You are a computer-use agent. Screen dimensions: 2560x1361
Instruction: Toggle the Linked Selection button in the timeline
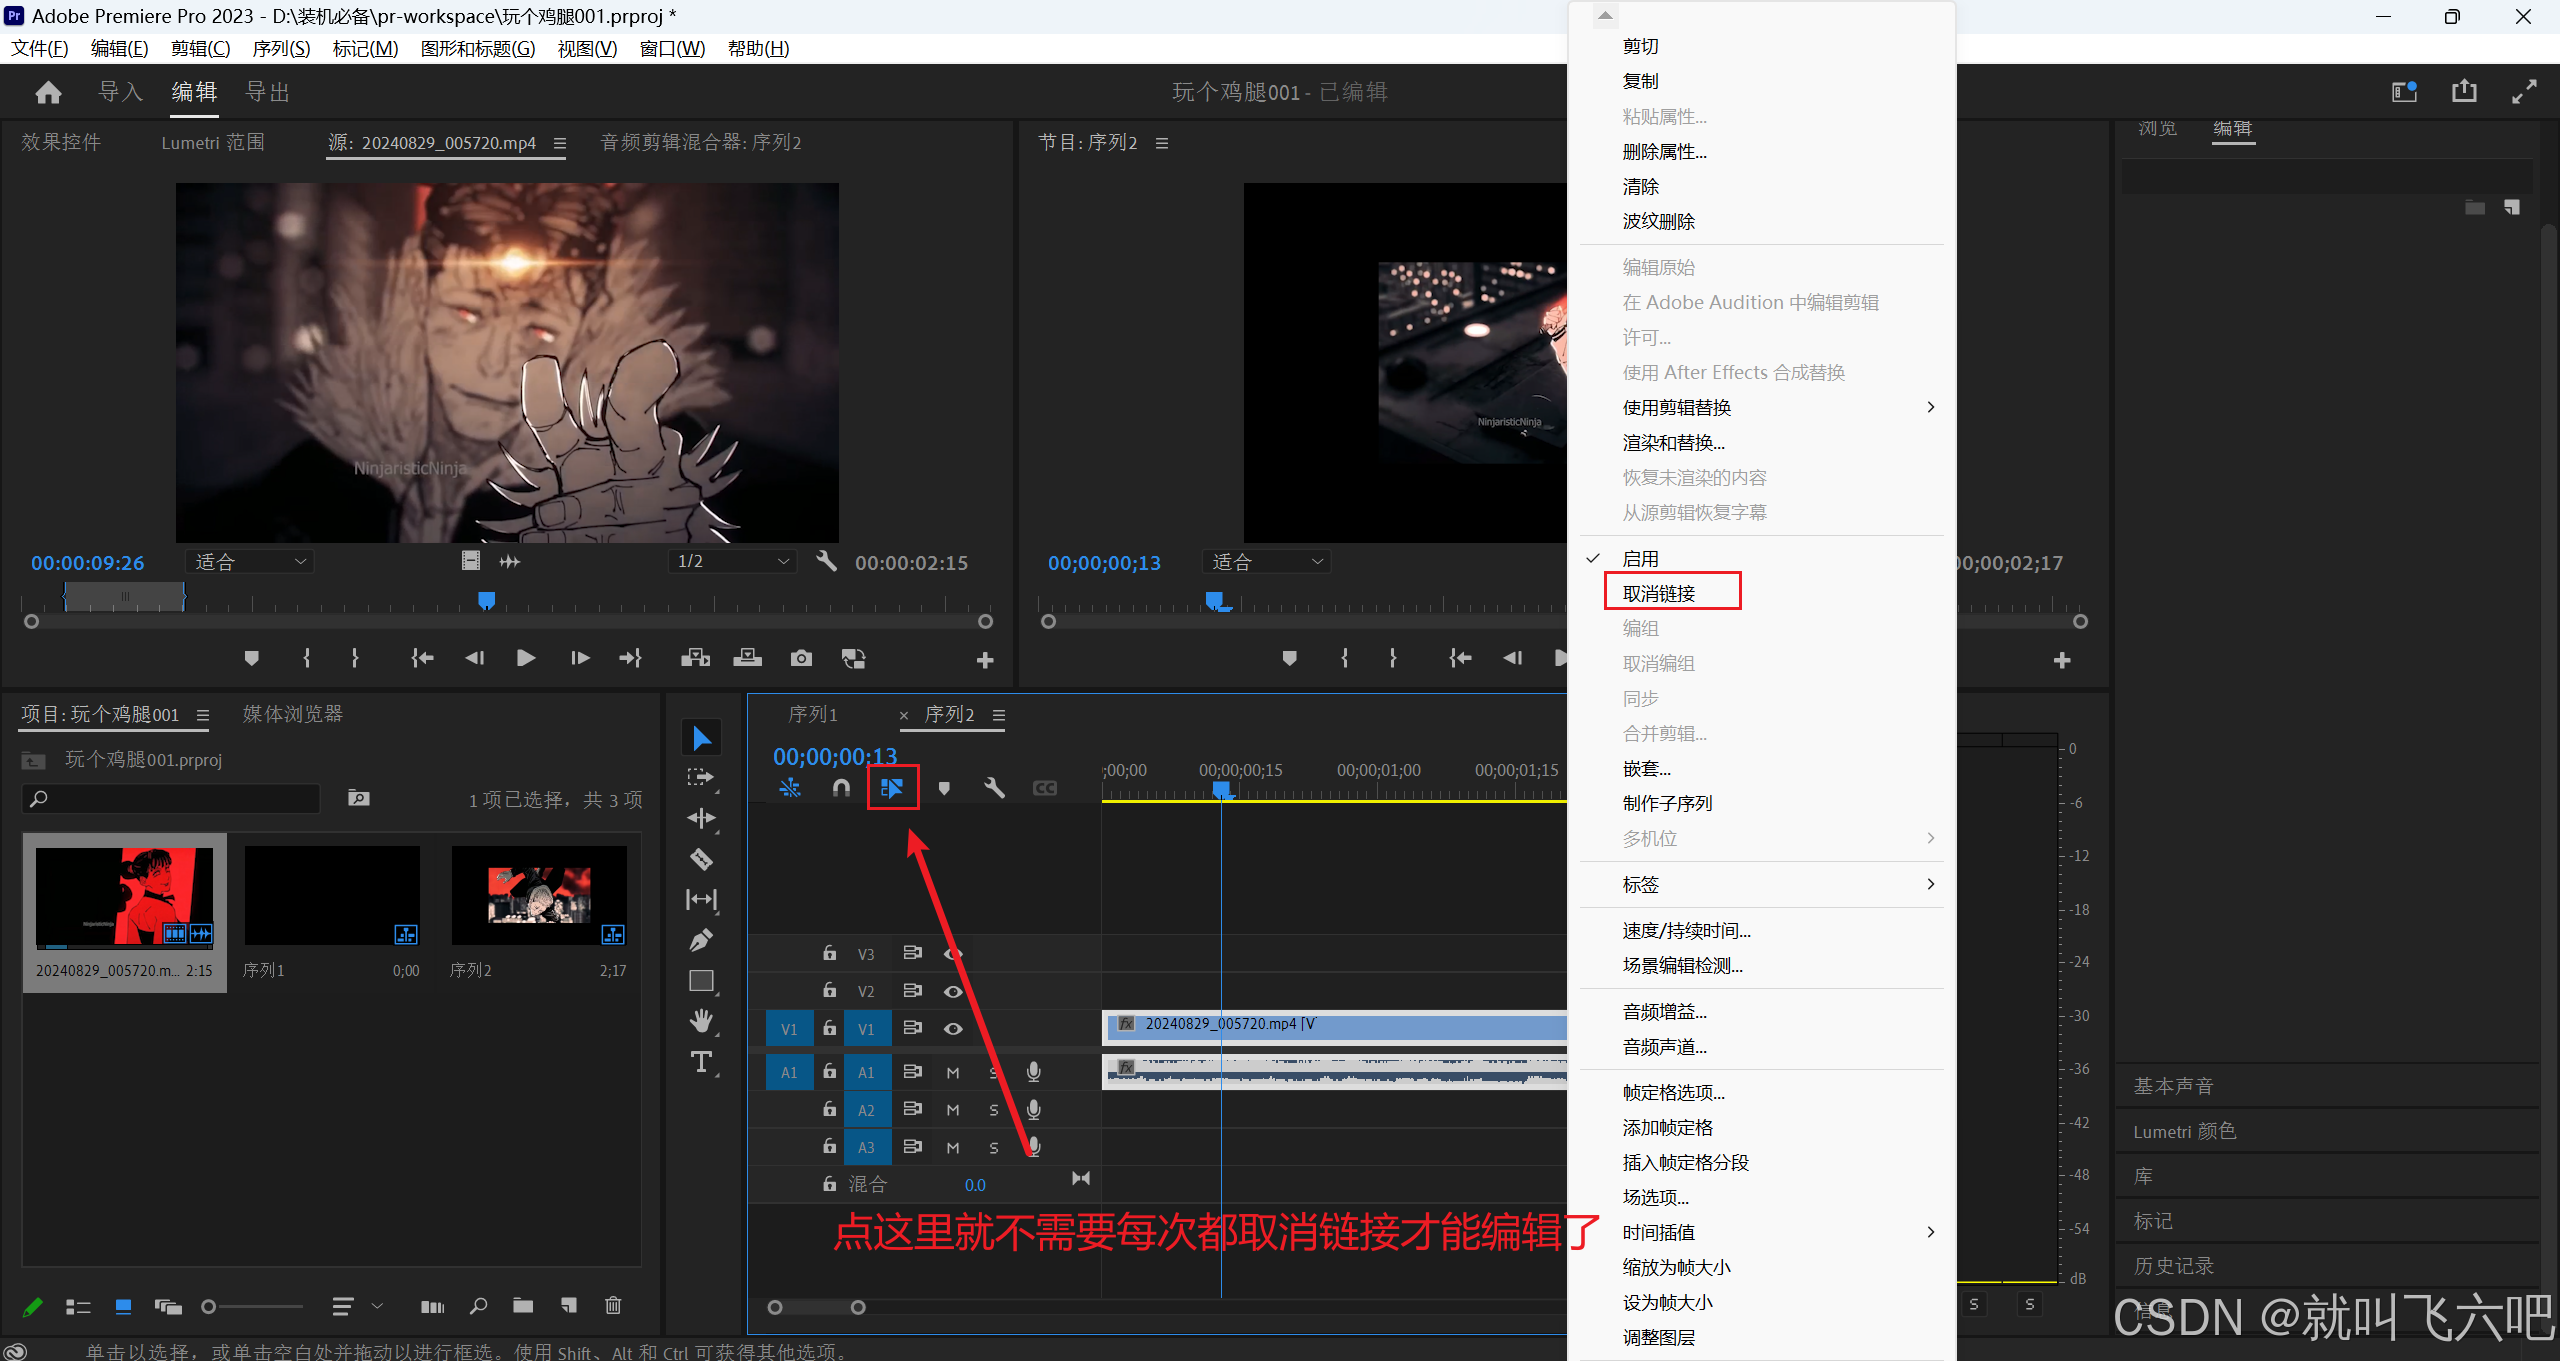coord(892,788)
